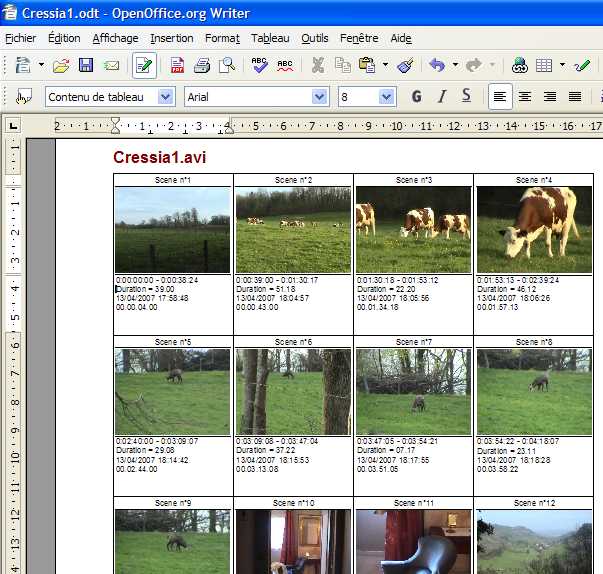The height and width of the screenshot is (574, 603).
Task: Select the Scene n°12 valley thumbnail
Action: (x=534, y=542)
